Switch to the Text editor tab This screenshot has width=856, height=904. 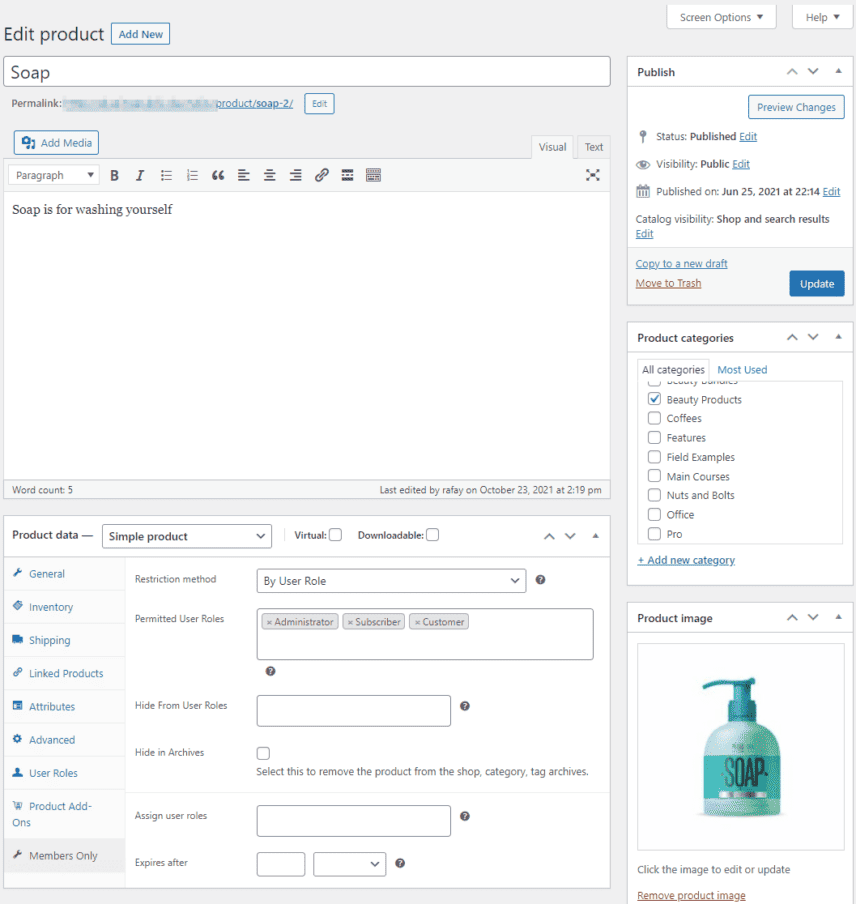click(594, 146)
